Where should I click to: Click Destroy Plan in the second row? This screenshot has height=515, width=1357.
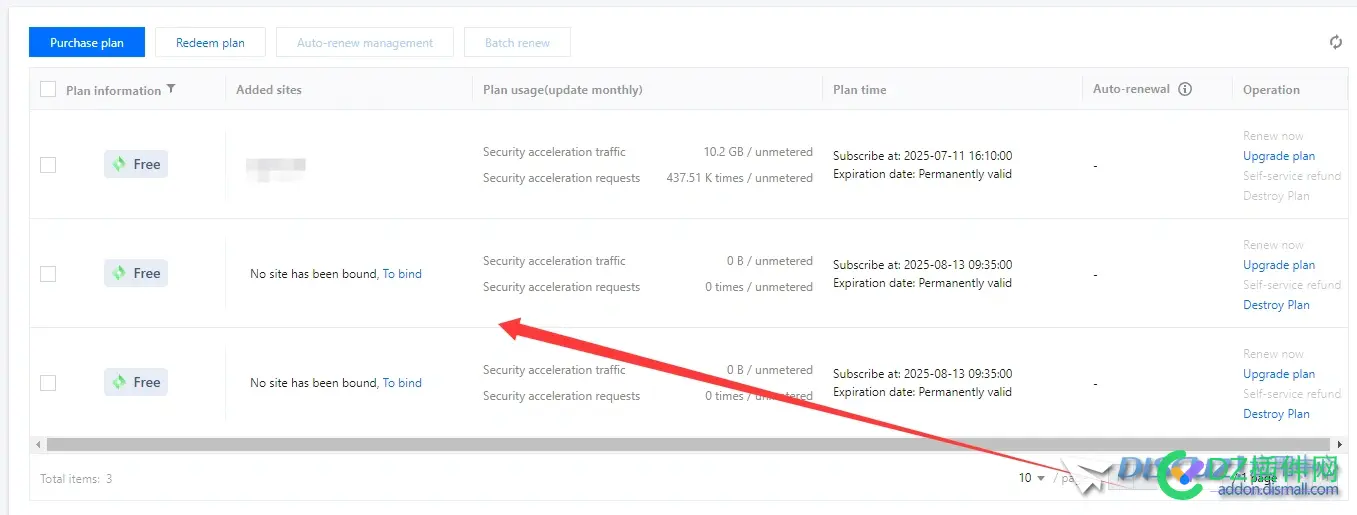(x=1275, y=305)
